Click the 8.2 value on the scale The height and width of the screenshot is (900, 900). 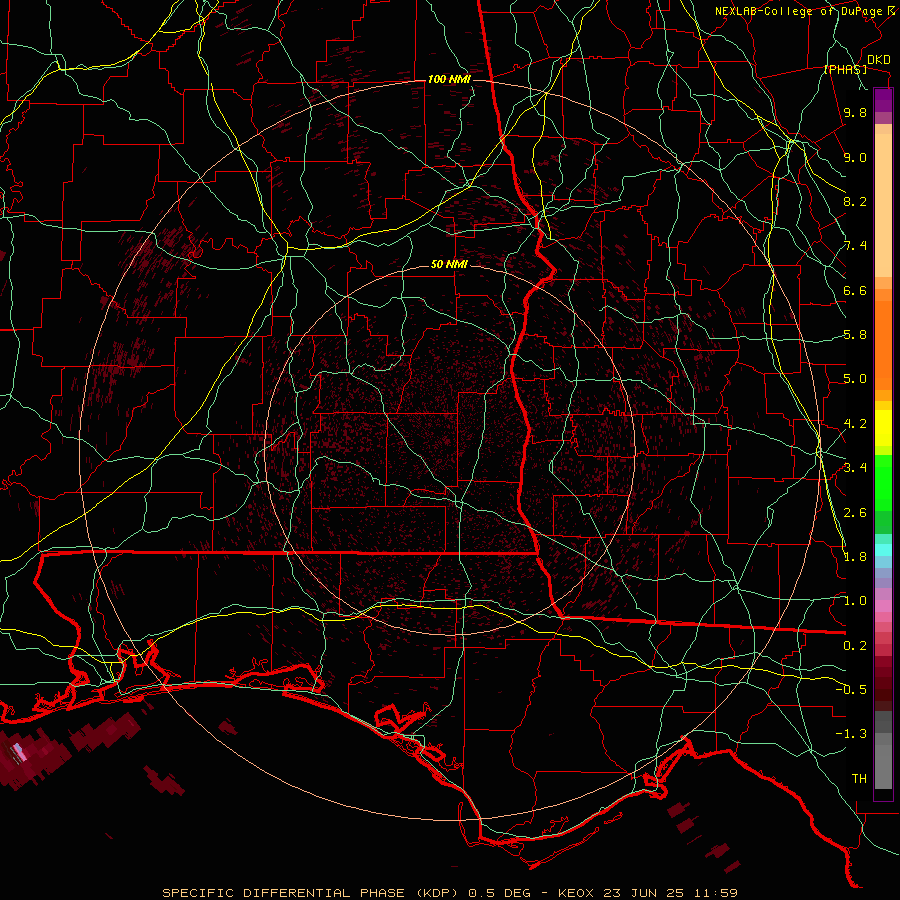855,201
